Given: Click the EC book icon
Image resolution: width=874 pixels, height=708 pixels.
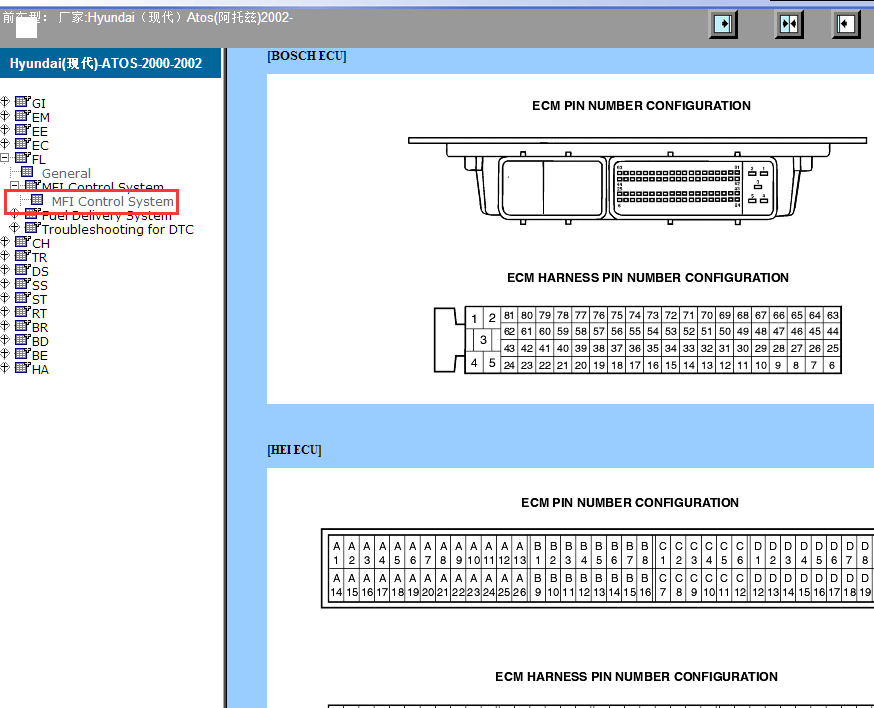Looking at the screenshot, I should pos(22,143).
